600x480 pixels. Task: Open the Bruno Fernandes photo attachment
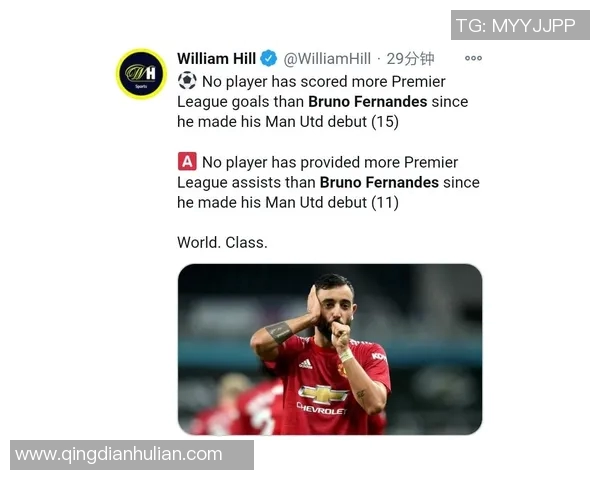(x=330, y=349)
